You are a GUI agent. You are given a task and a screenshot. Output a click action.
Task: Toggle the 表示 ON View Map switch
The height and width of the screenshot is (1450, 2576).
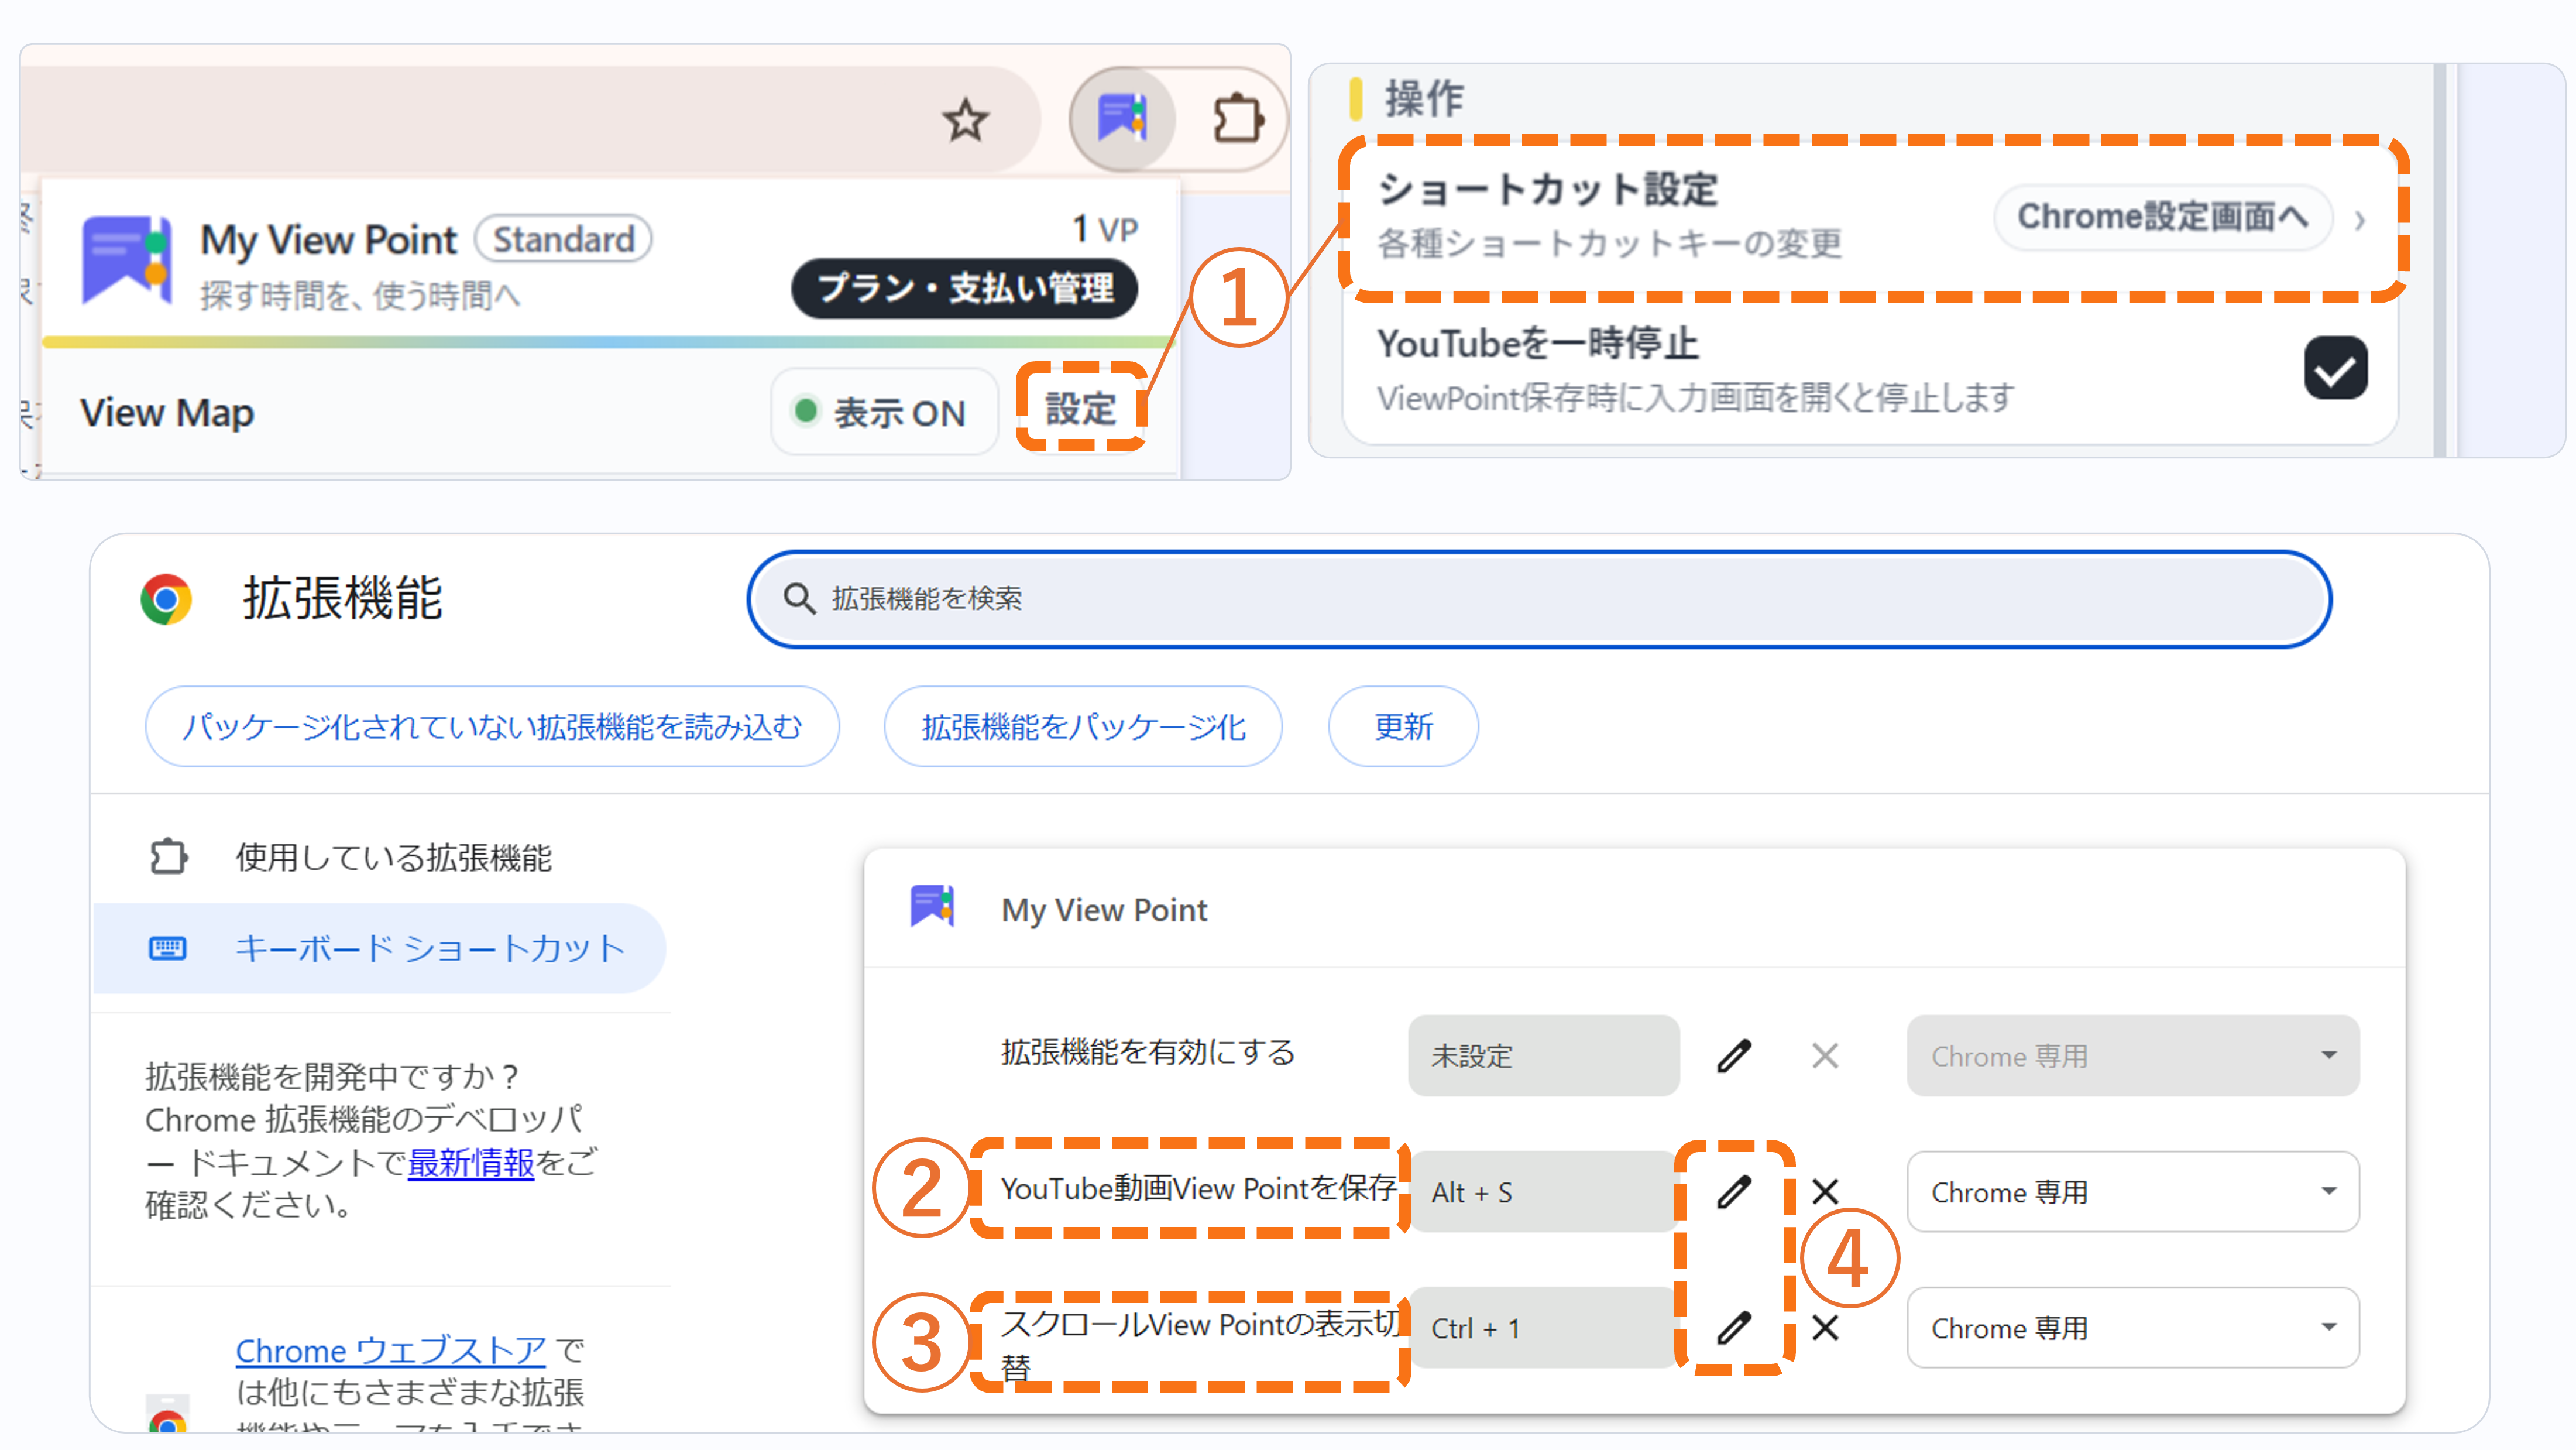coord(884,412)
